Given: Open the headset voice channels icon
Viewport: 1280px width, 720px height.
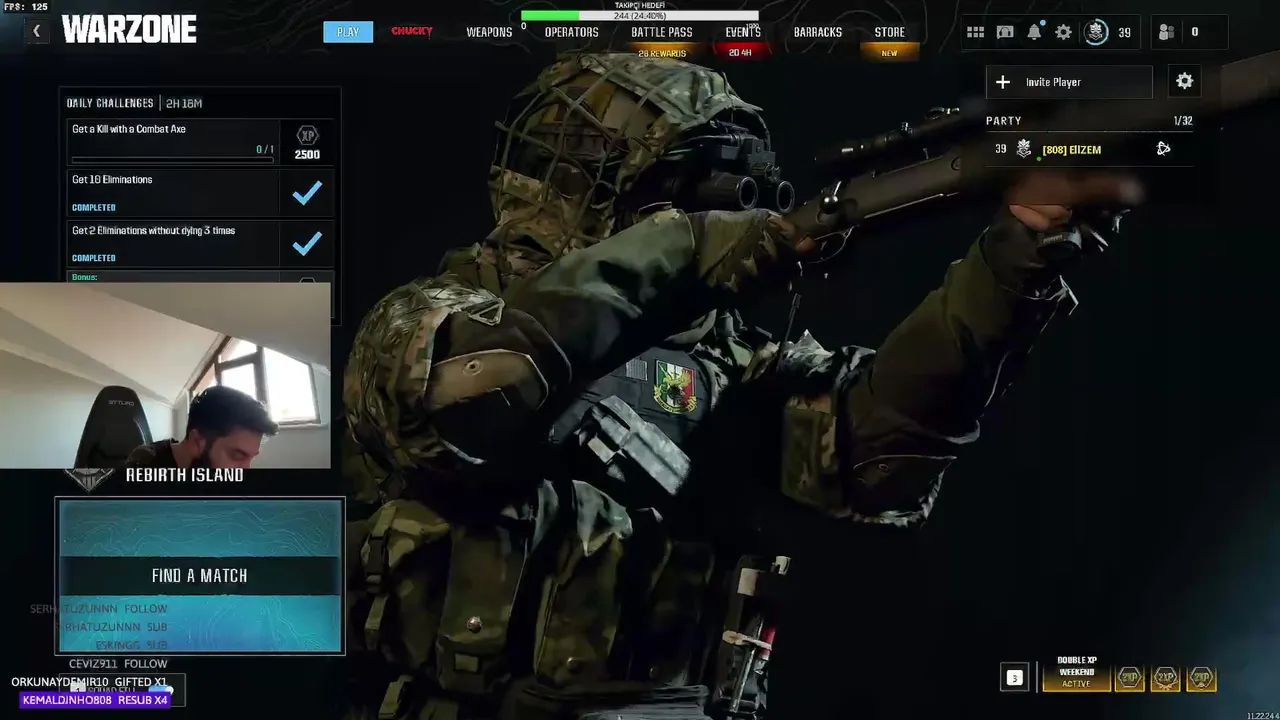Looking at the screenshot, I should coord(1005,32).
